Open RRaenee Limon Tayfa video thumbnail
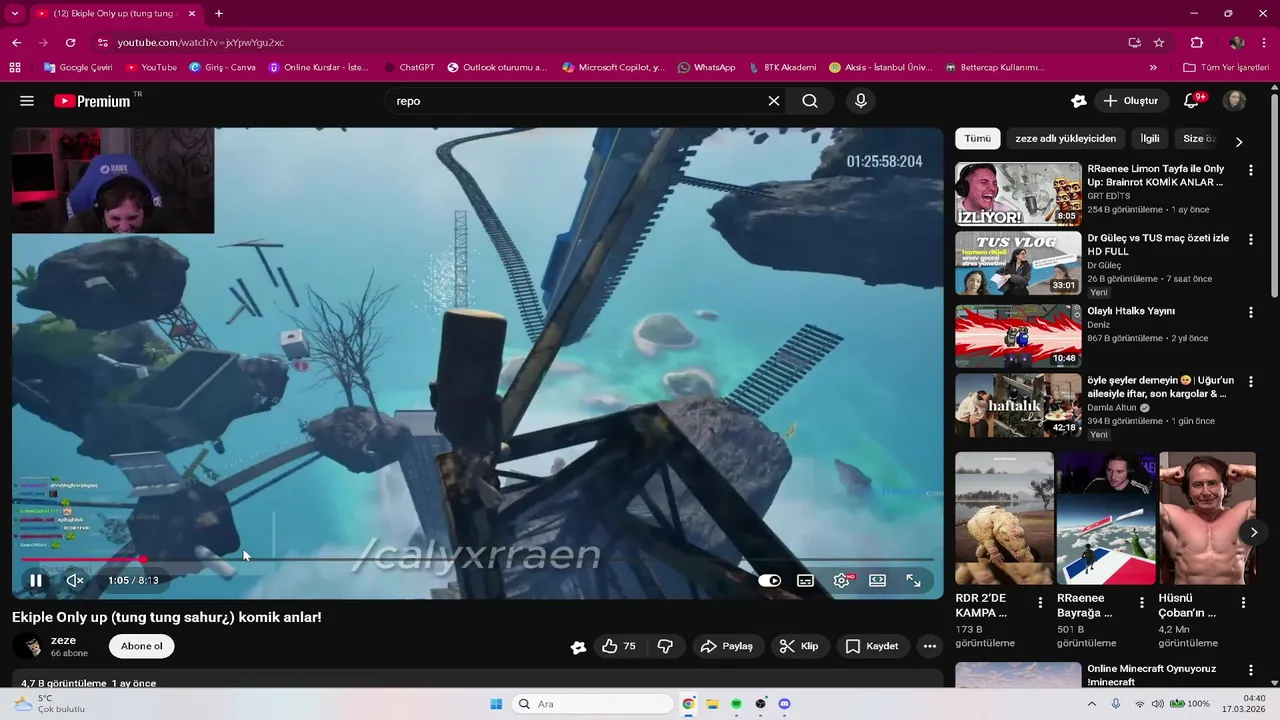The width and height of the screenshot is (1280, 720). pyautogui.click(x=1018, y=194)
